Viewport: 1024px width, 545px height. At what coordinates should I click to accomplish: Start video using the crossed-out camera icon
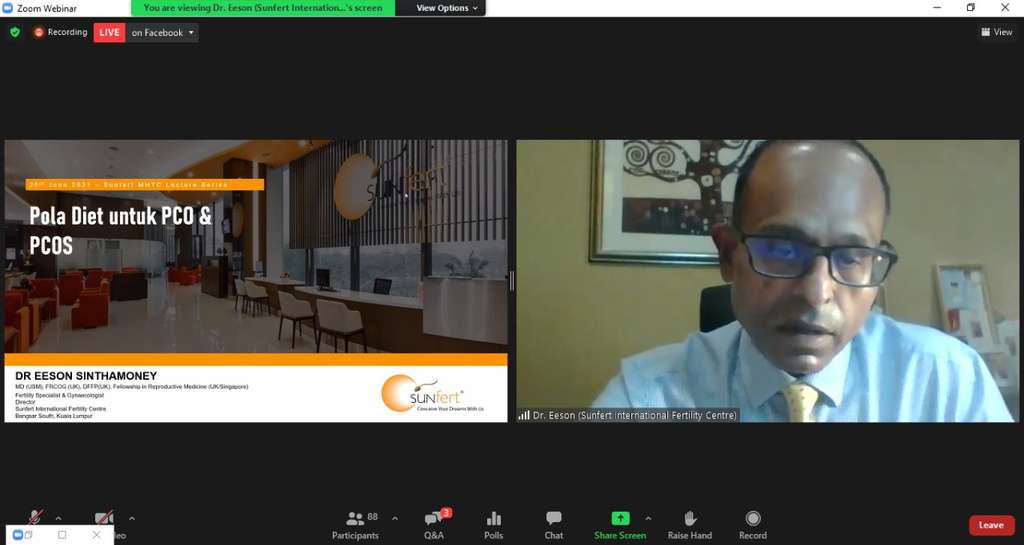point(104,518)
